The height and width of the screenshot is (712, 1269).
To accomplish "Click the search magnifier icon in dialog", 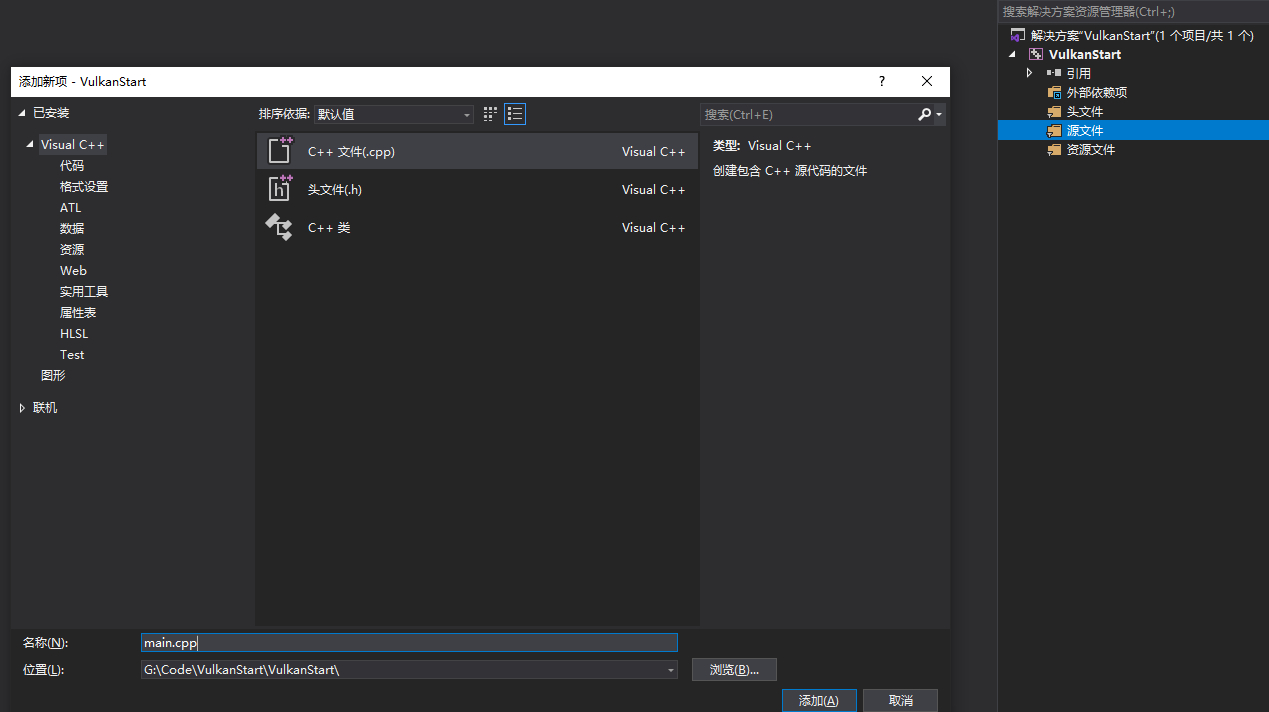I will (925, 115).
